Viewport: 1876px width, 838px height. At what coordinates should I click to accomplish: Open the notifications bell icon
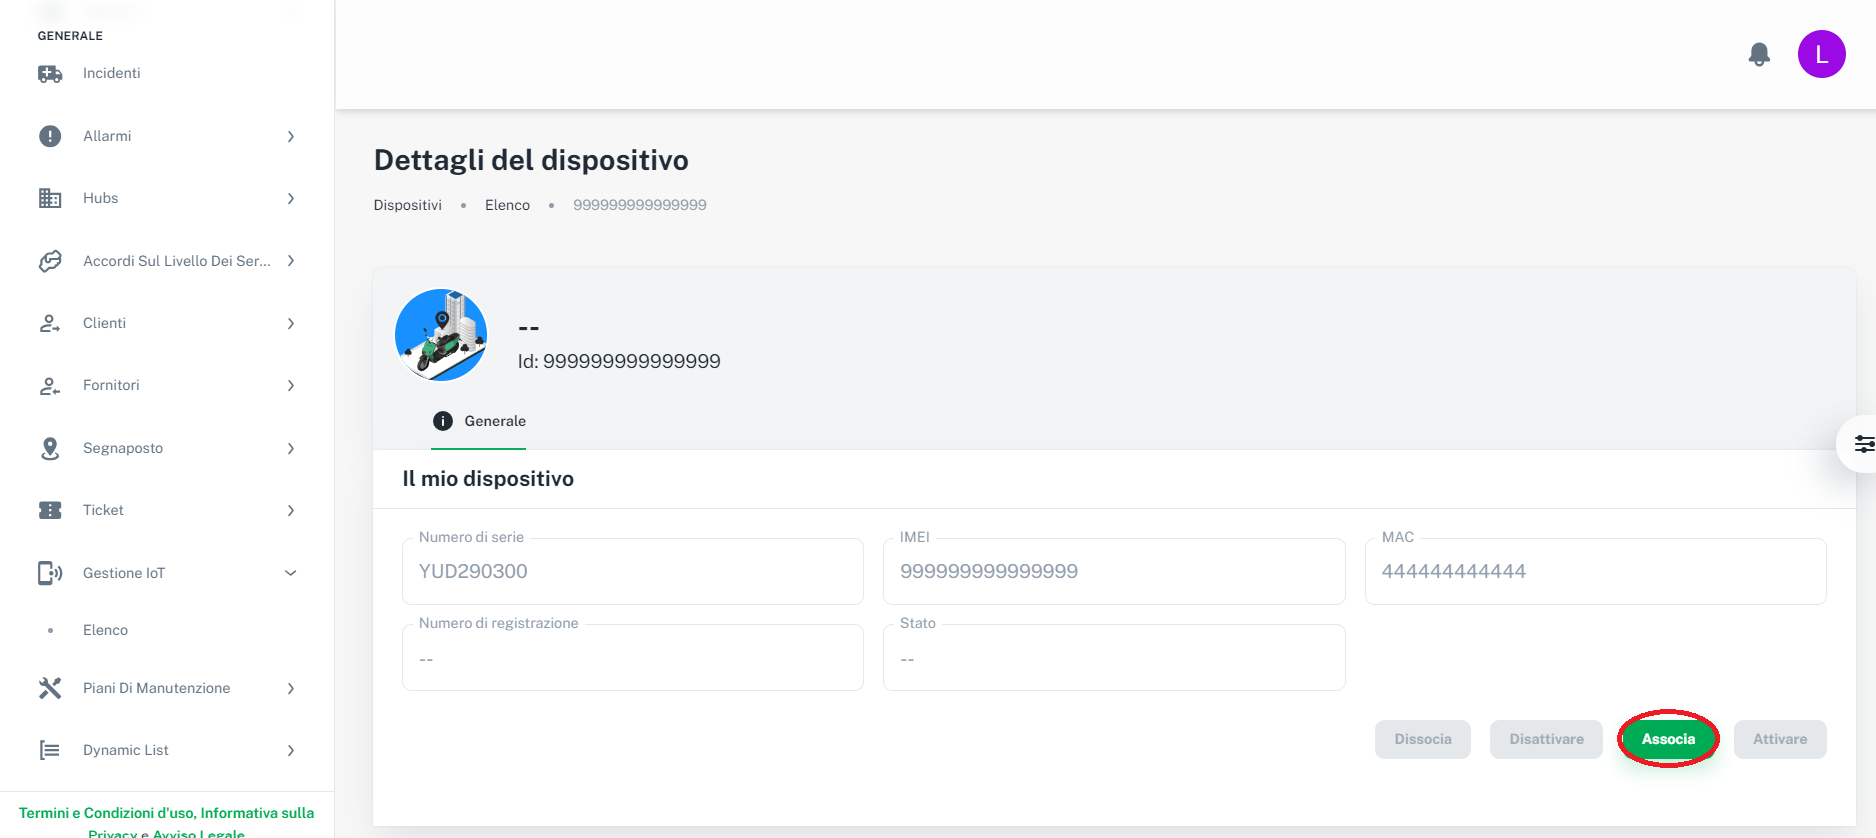(1759, 54)
